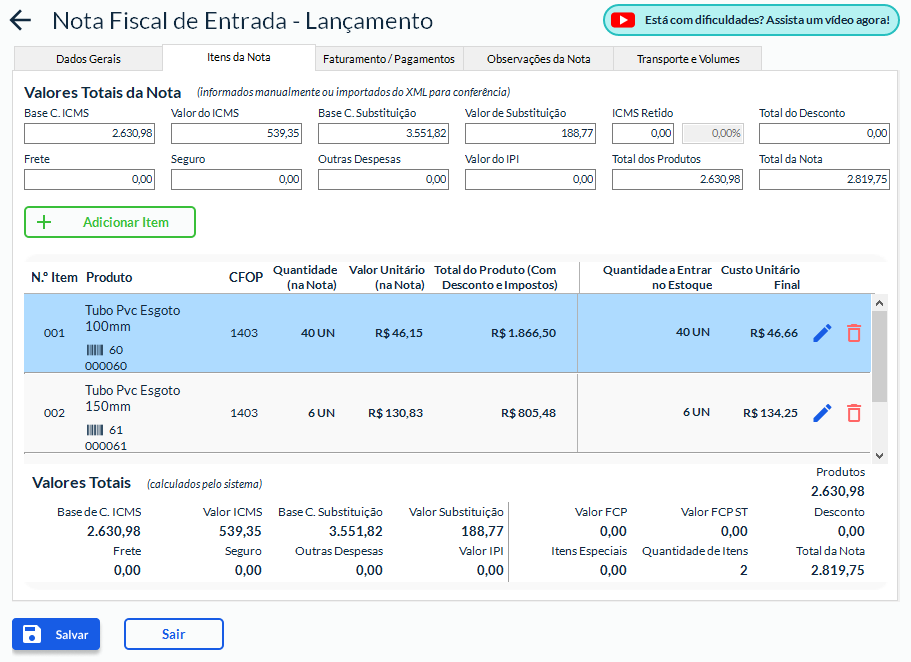Viewport: 911px width, 662px height.
Task: Click the barcode icon of item 002
Action: [95, 430]
